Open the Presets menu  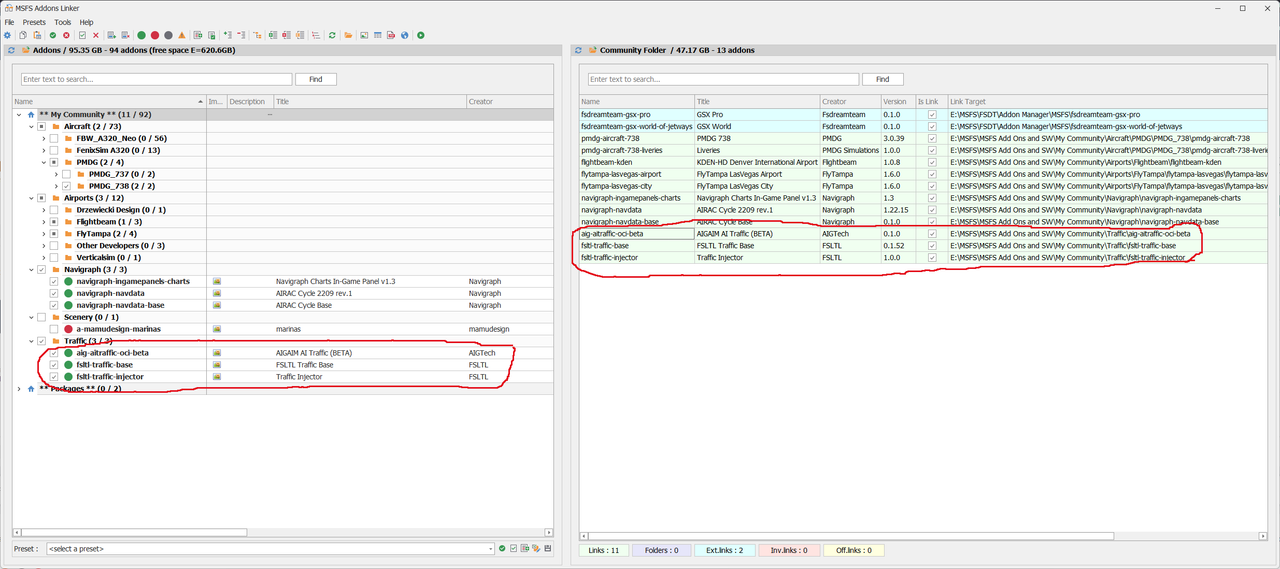[x=34, y=22]
